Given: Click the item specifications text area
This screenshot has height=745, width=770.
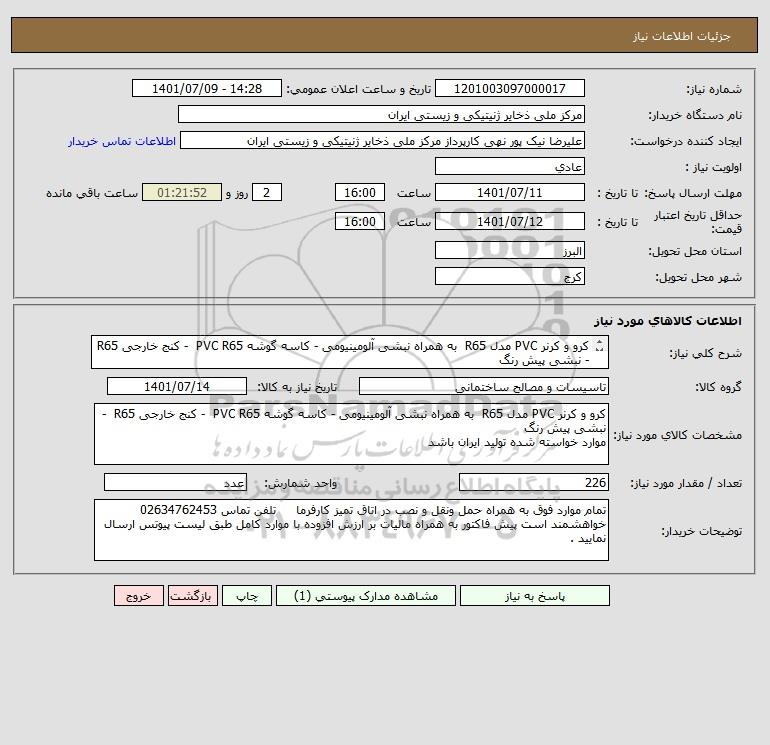Looking at the screenshot, I should (351, 434).
